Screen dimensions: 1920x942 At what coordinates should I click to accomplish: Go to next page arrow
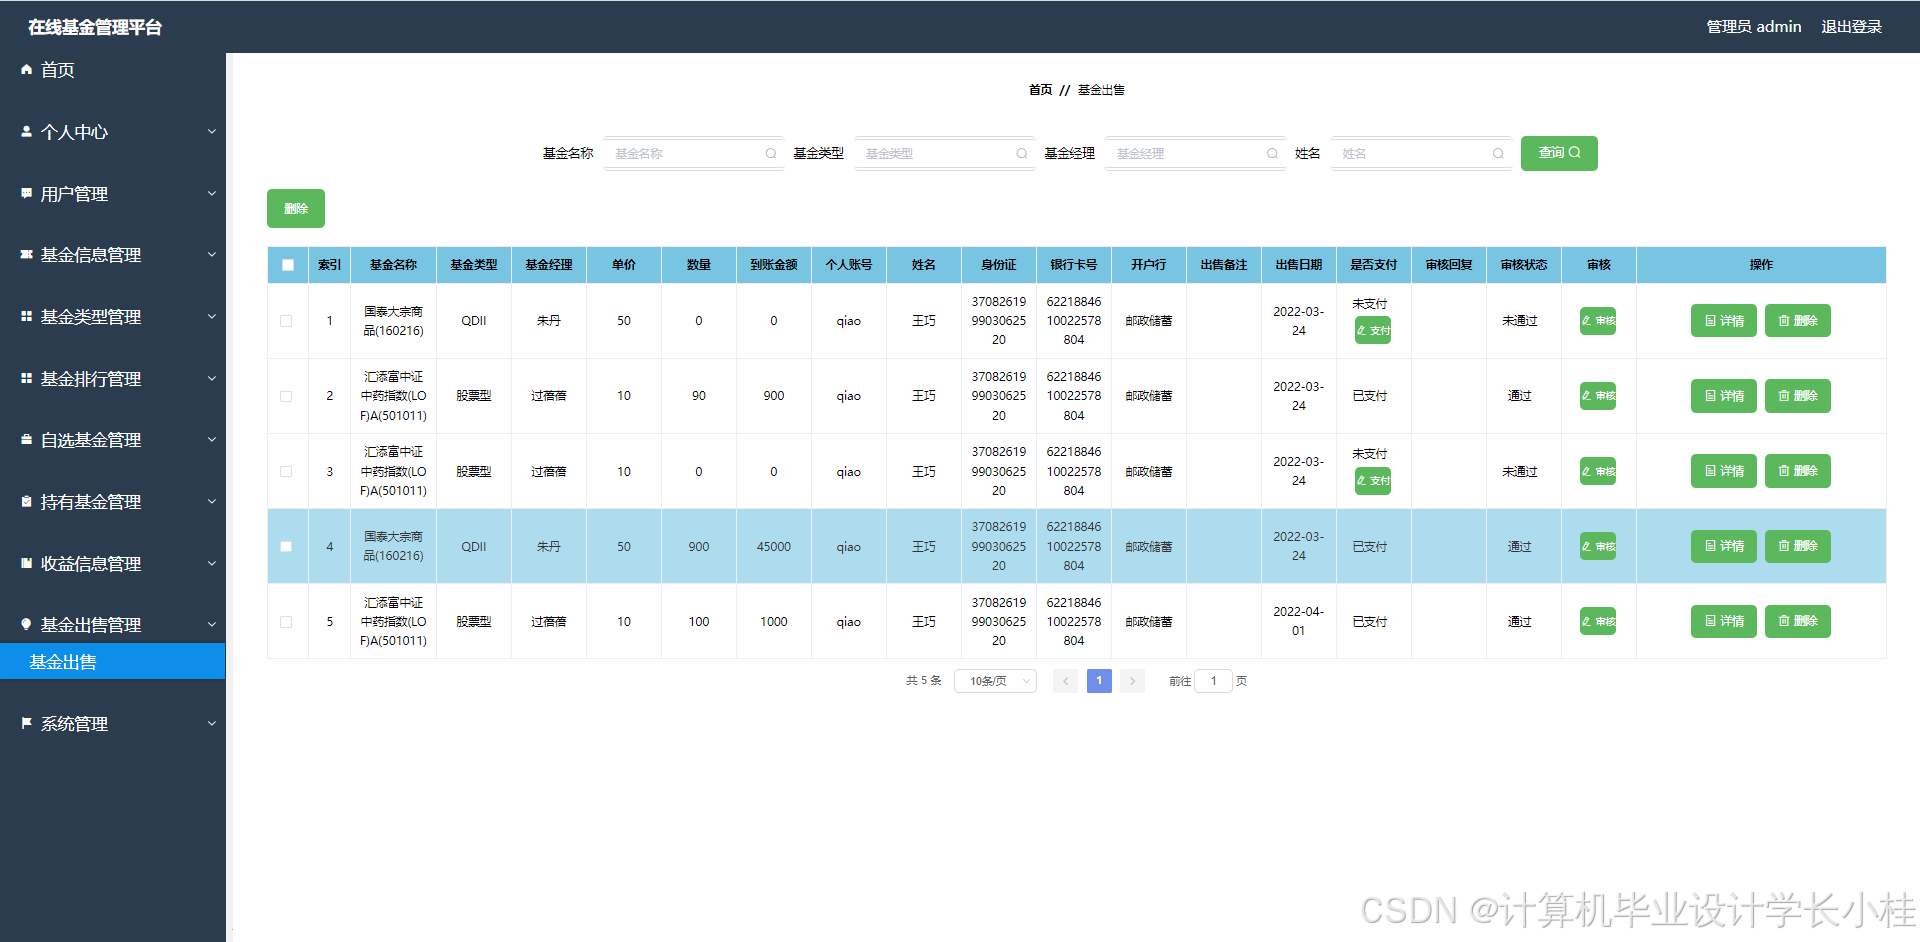point(1132,681)
